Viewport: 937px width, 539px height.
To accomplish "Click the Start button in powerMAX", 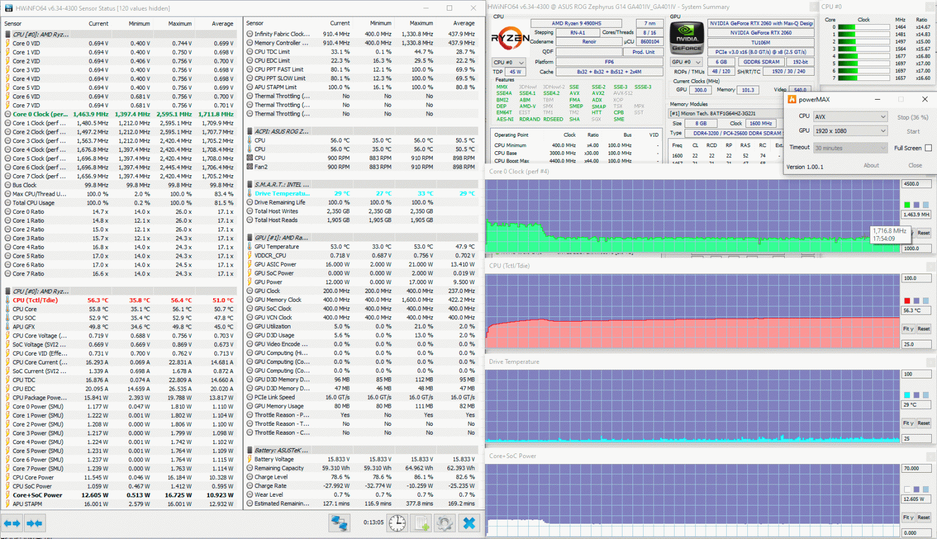I will coord(912,131).
